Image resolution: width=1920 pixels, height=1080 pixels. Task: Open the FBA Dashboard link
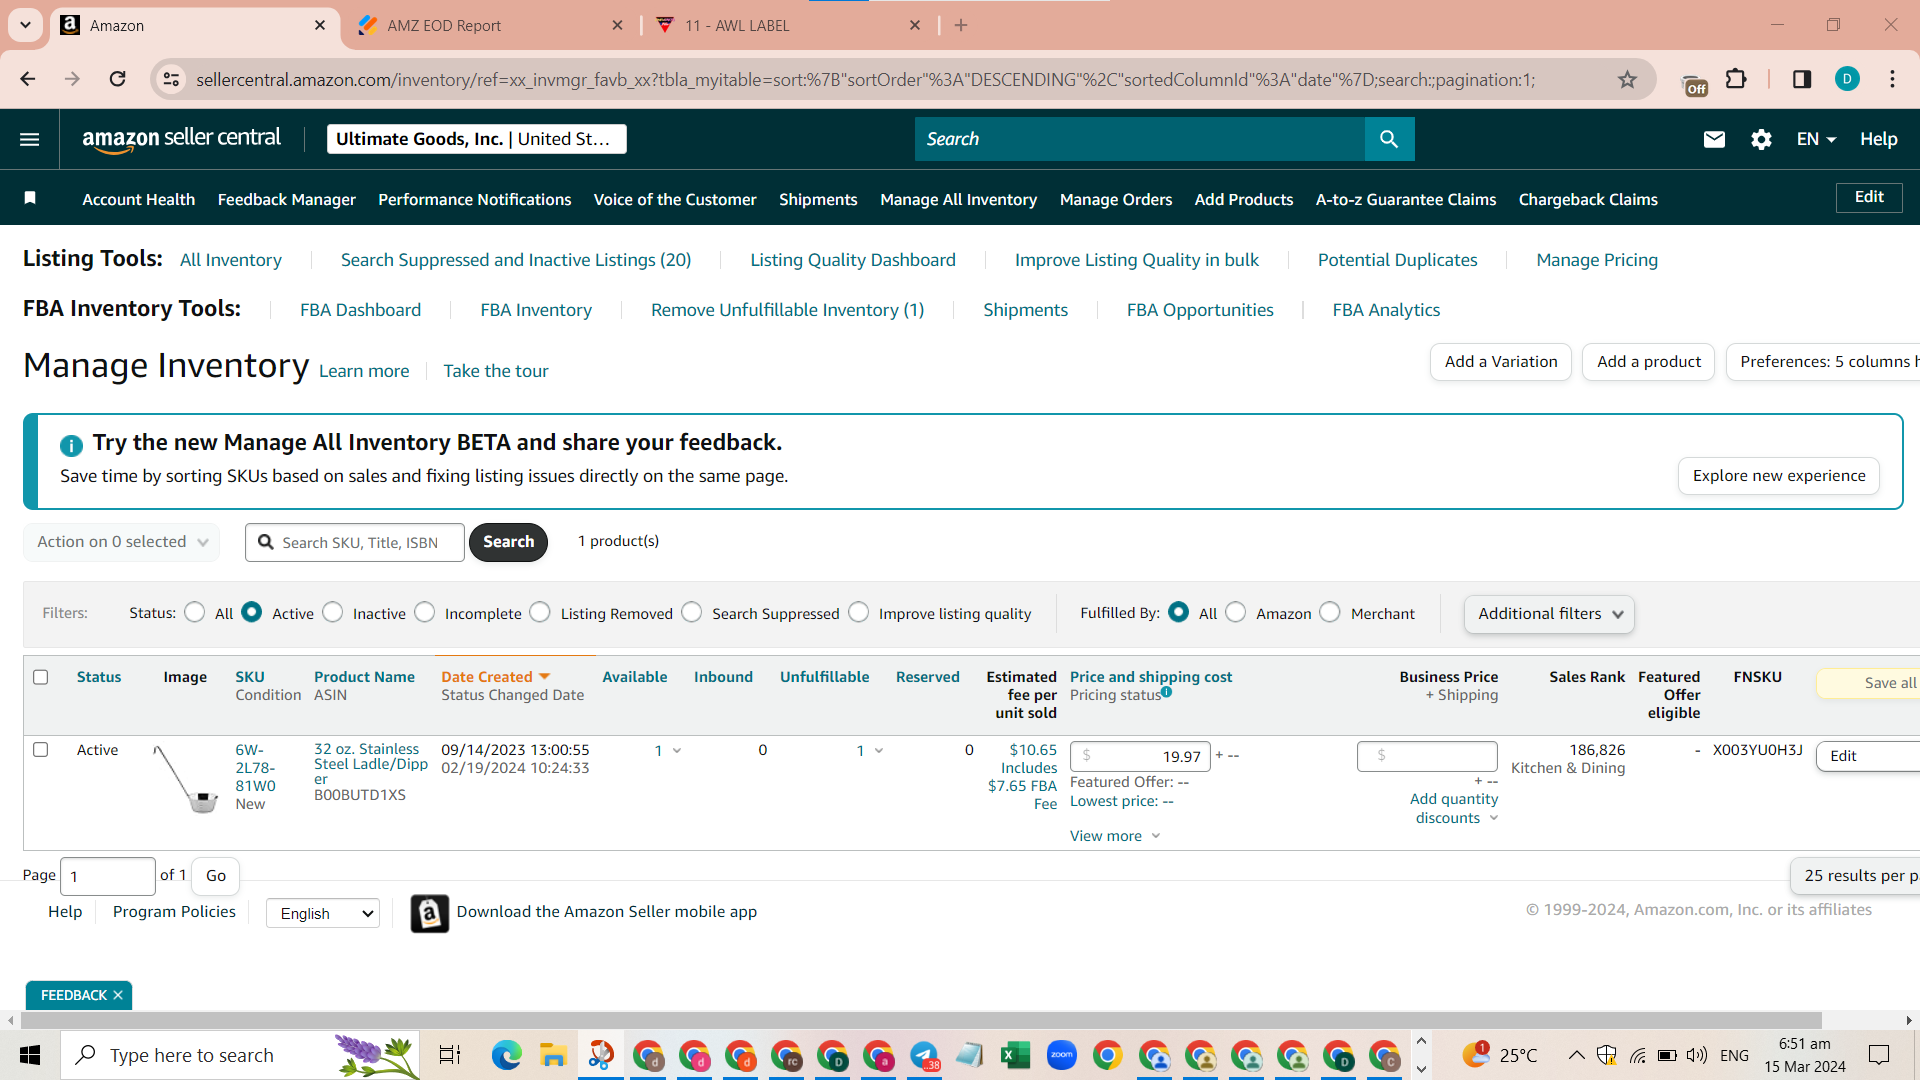point(361,310)
